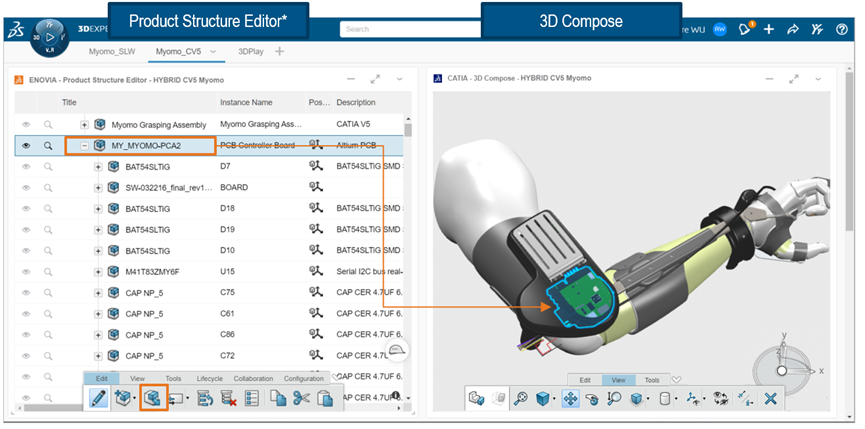Collapse the MY_MYOMO-PCA2 node

point(84,146)
